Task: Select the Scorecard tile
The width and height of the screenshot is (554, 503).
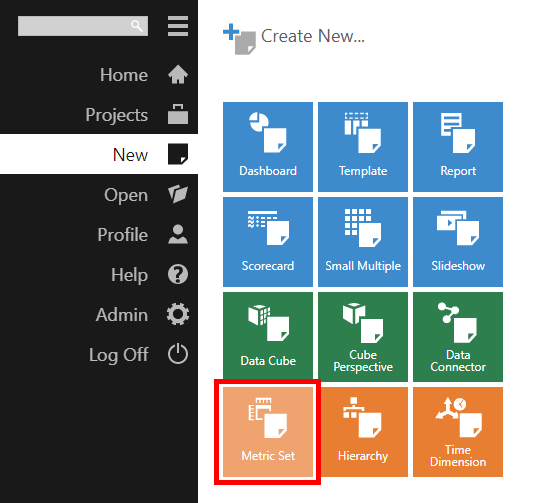Action: coord(268,242)
